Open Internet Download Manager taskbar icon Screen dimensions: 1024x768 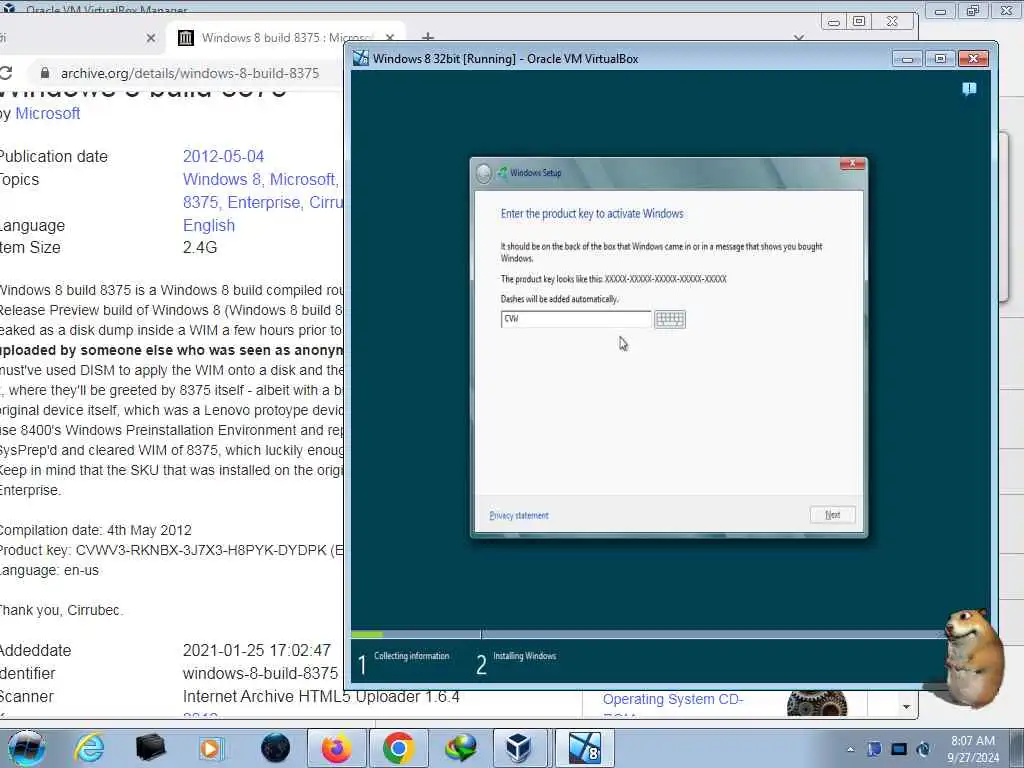click(460, 748)
